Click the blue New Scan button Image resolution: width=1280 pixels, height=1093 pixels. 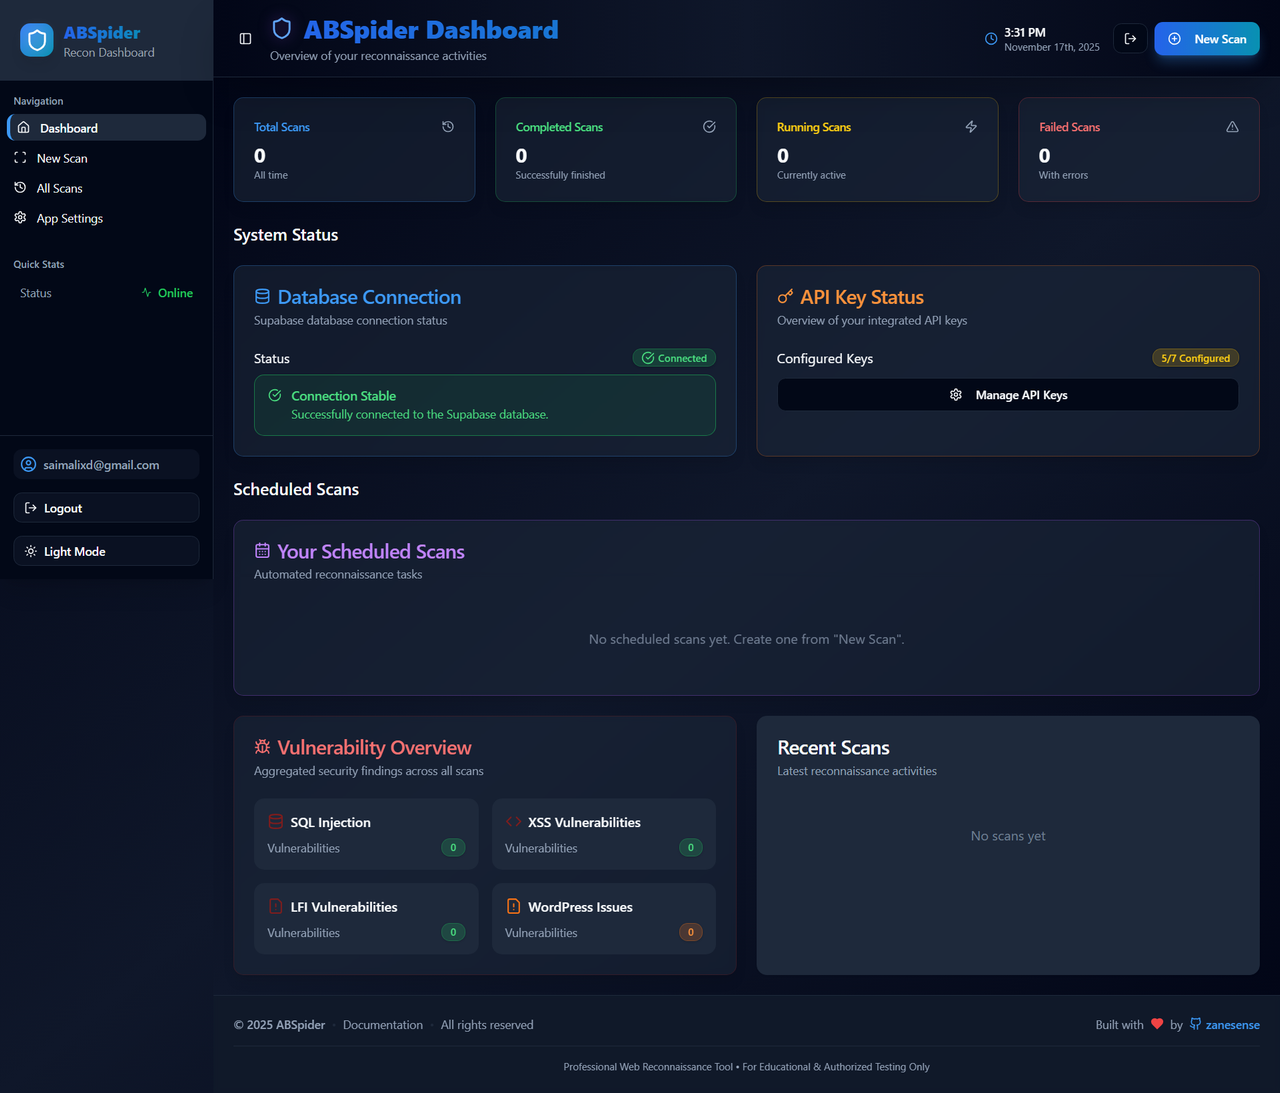point(1207,39)
